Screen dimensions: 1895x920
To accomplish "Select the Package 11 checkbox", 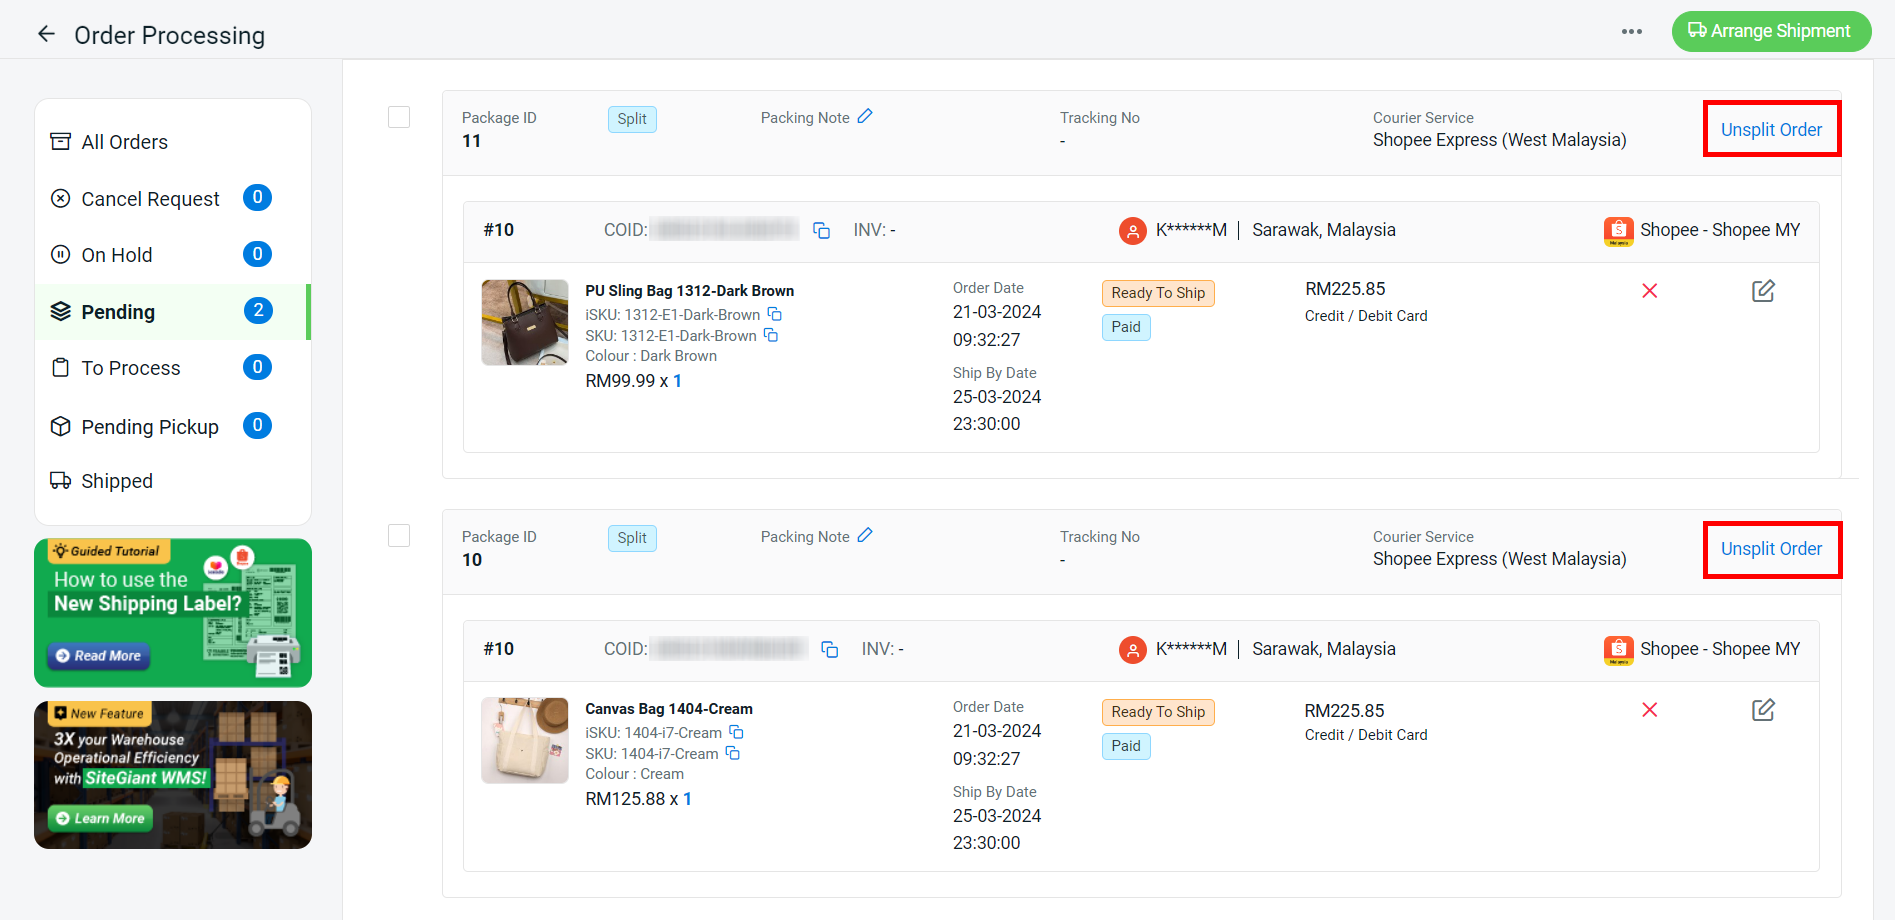I will (x=399, y=117).
